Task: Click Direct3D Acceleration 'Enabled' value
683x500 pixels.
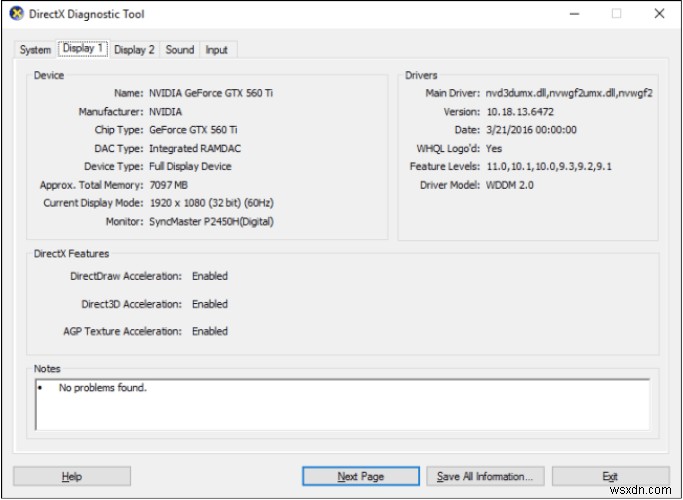Action: 210,304
